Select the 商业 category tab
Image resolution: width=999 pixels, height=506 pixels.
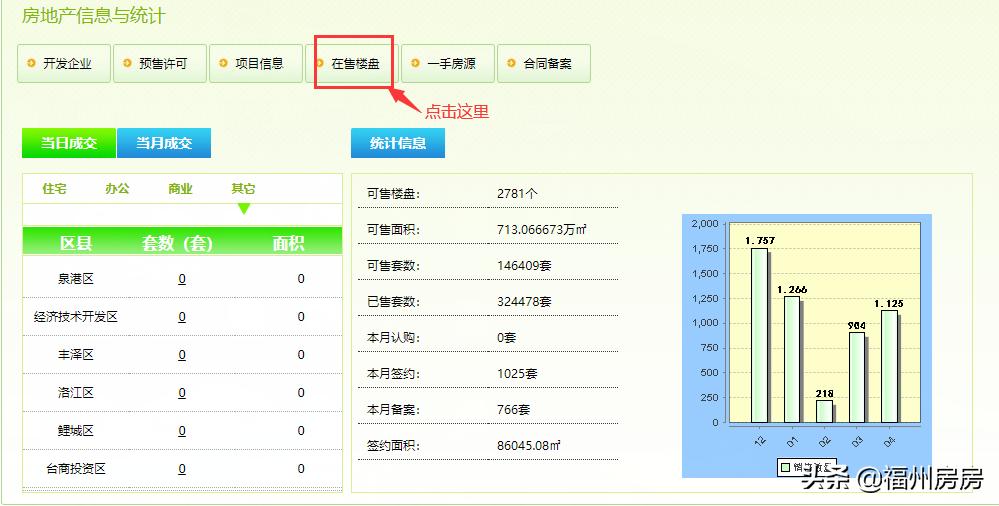[x=180, y=188]
